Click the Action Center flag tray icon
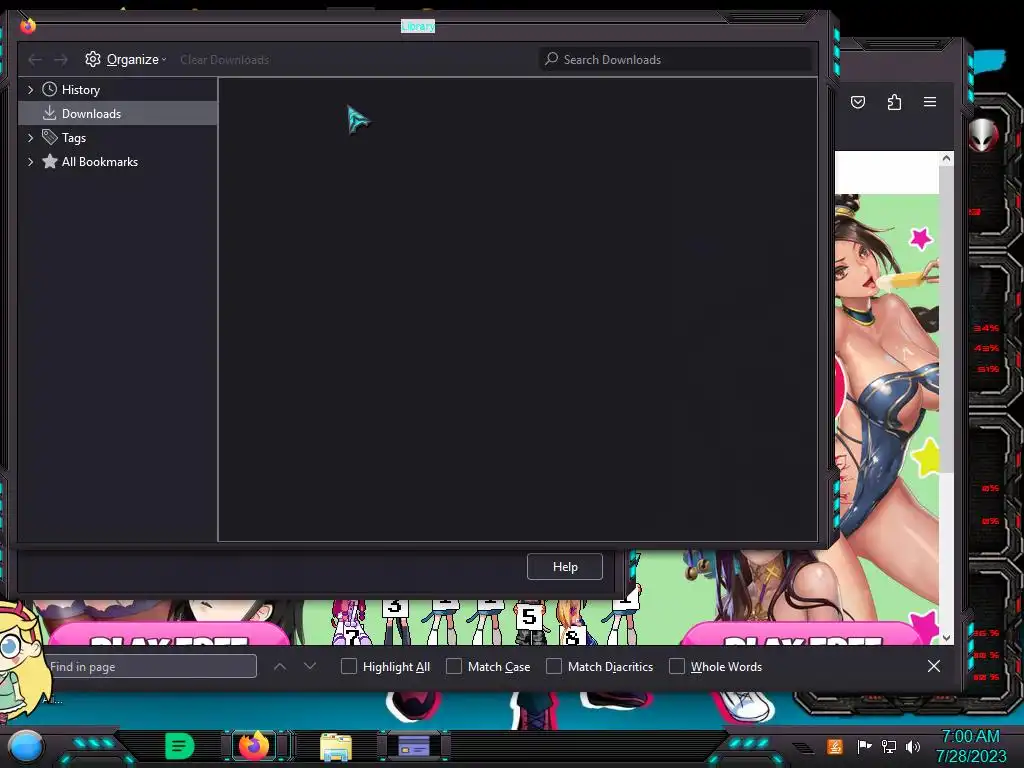Viewport: 1024px width, 768px height. (865, 746)
